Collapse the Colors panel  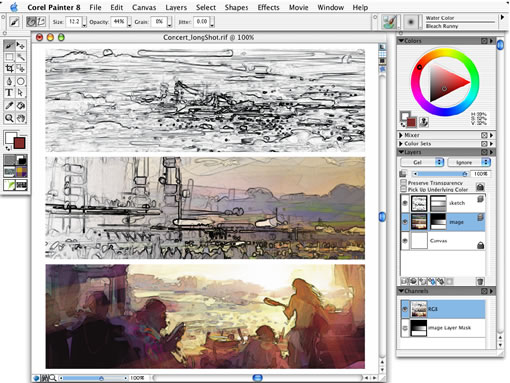tap(401, 41)
